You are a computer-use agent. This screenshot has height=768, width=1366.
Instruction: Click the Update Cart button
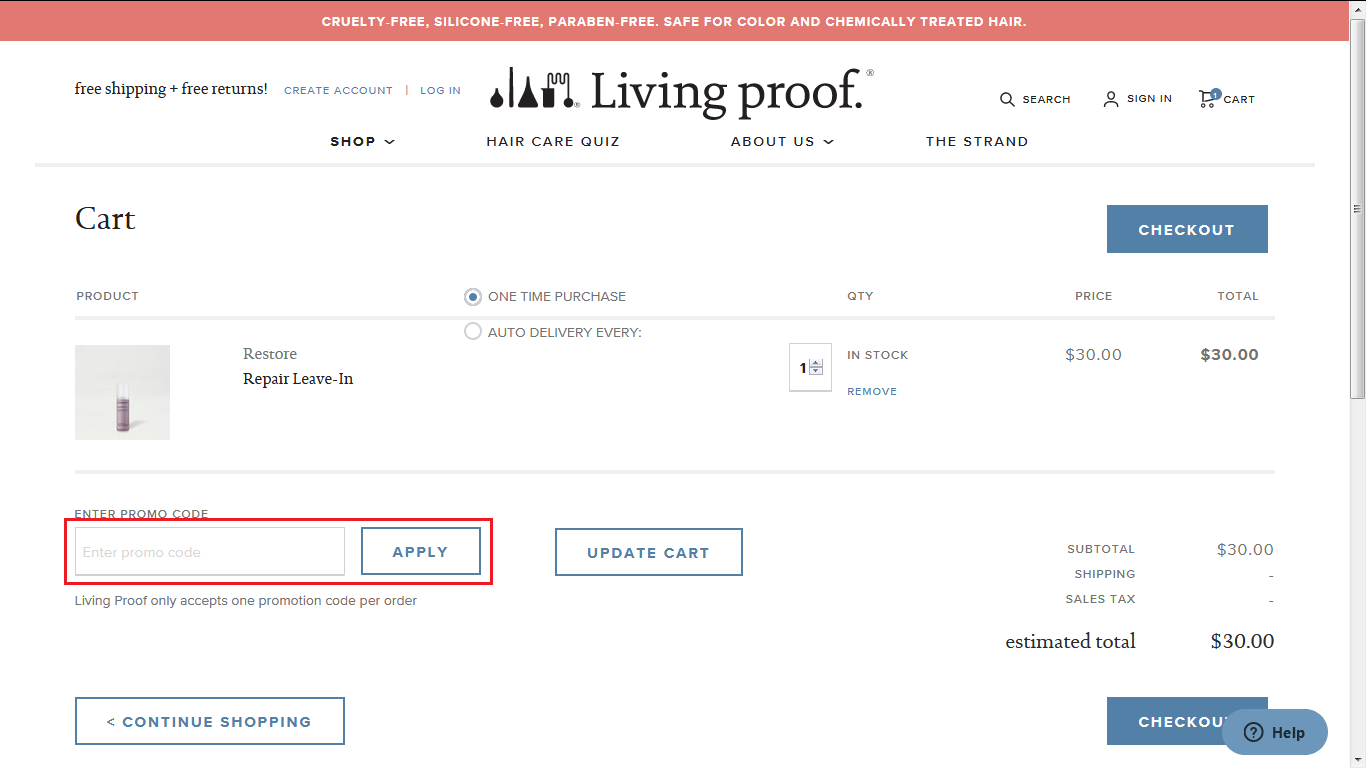coord(648,552)
